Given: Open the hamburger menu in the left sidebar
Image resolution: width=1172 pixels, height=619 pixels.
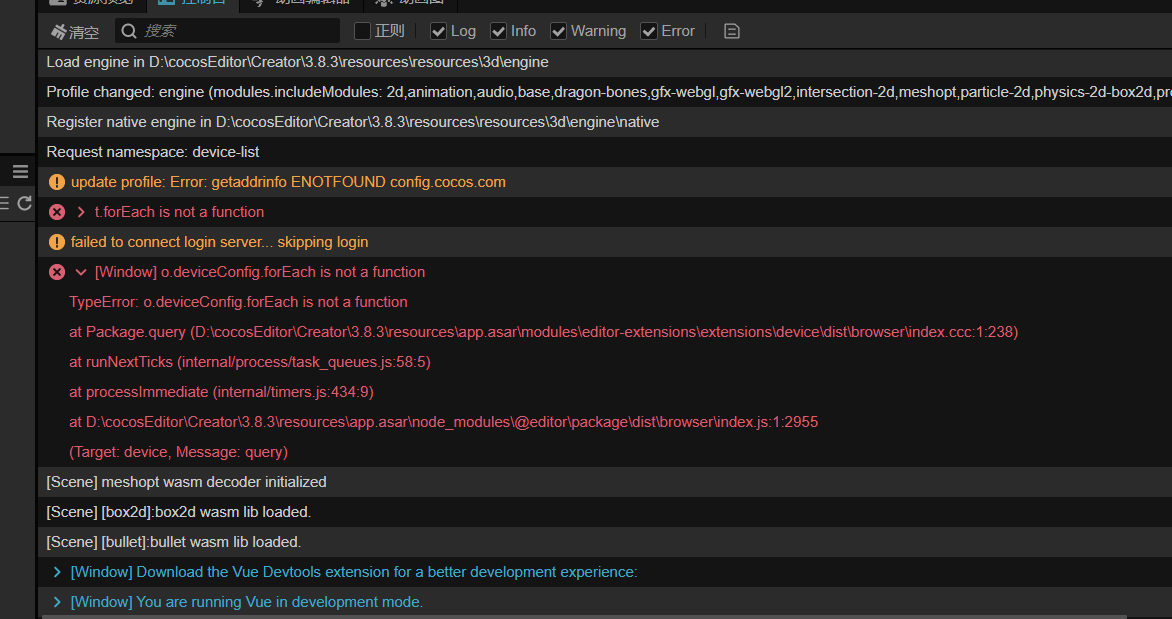Looking at the screenshot, I should 18,171.
